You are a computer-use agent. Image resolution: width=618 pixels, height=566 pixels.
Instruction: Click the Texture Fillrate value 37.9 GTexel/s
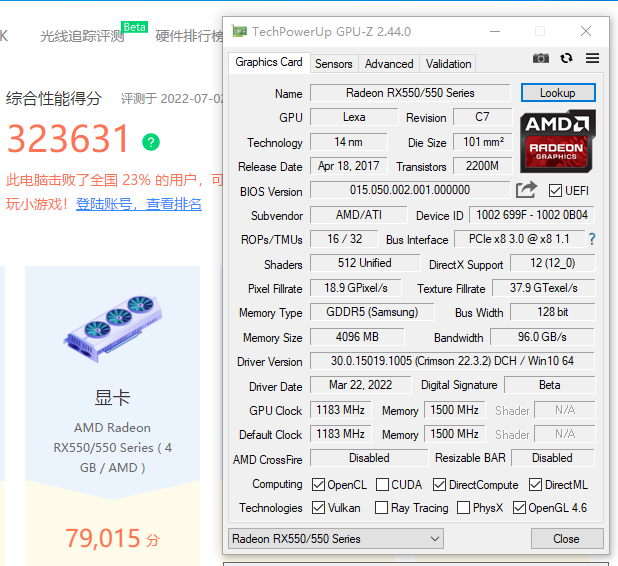pos(543,288)
